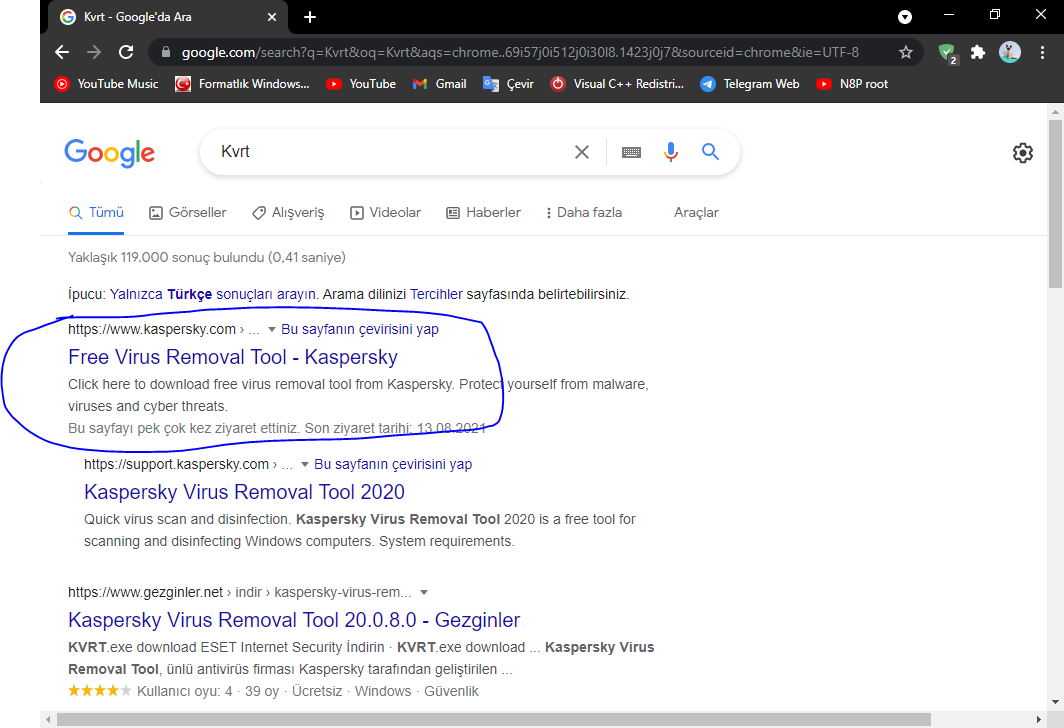Click the star rating of Gezginler result
Viewport: 1064px width, 728px height.
click(x=99, y=691)
